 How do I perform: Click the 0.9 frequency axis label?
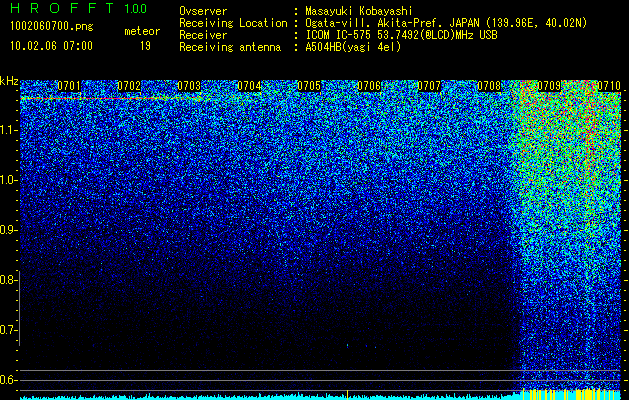point(8,230)
